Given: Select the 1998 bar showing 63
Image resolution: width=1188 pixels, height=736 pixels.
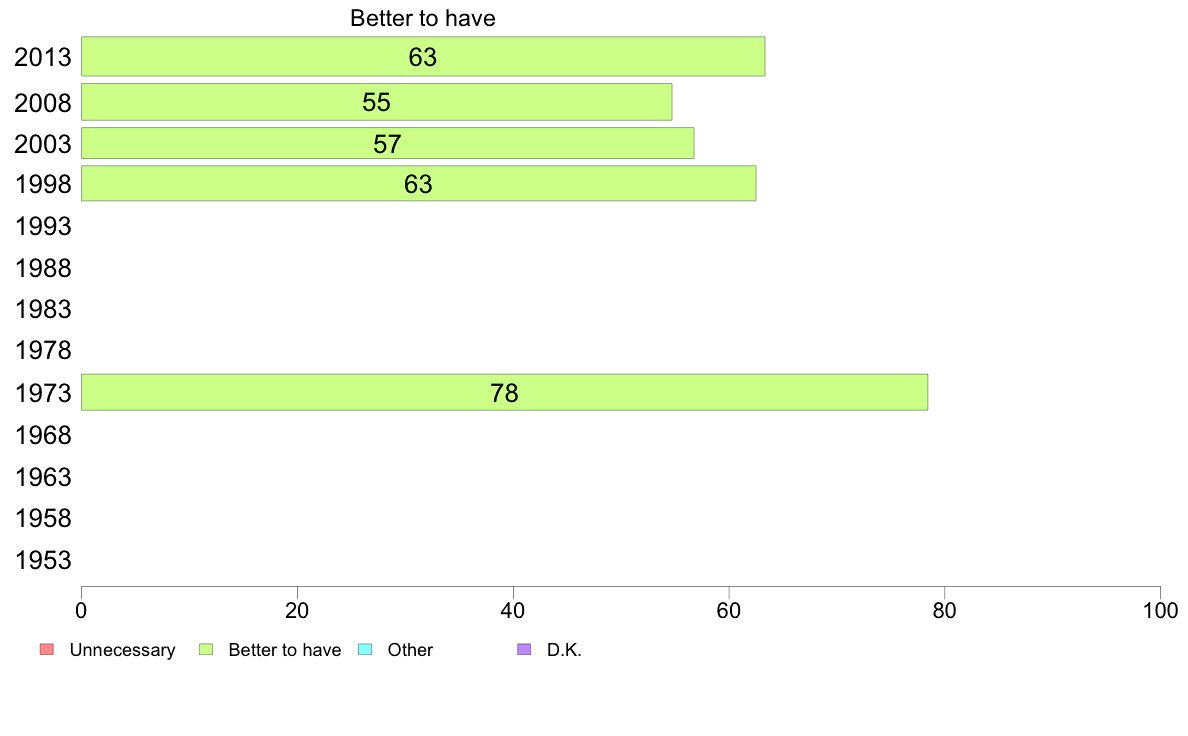Looking at the screenshot, I should click(418, 183).
